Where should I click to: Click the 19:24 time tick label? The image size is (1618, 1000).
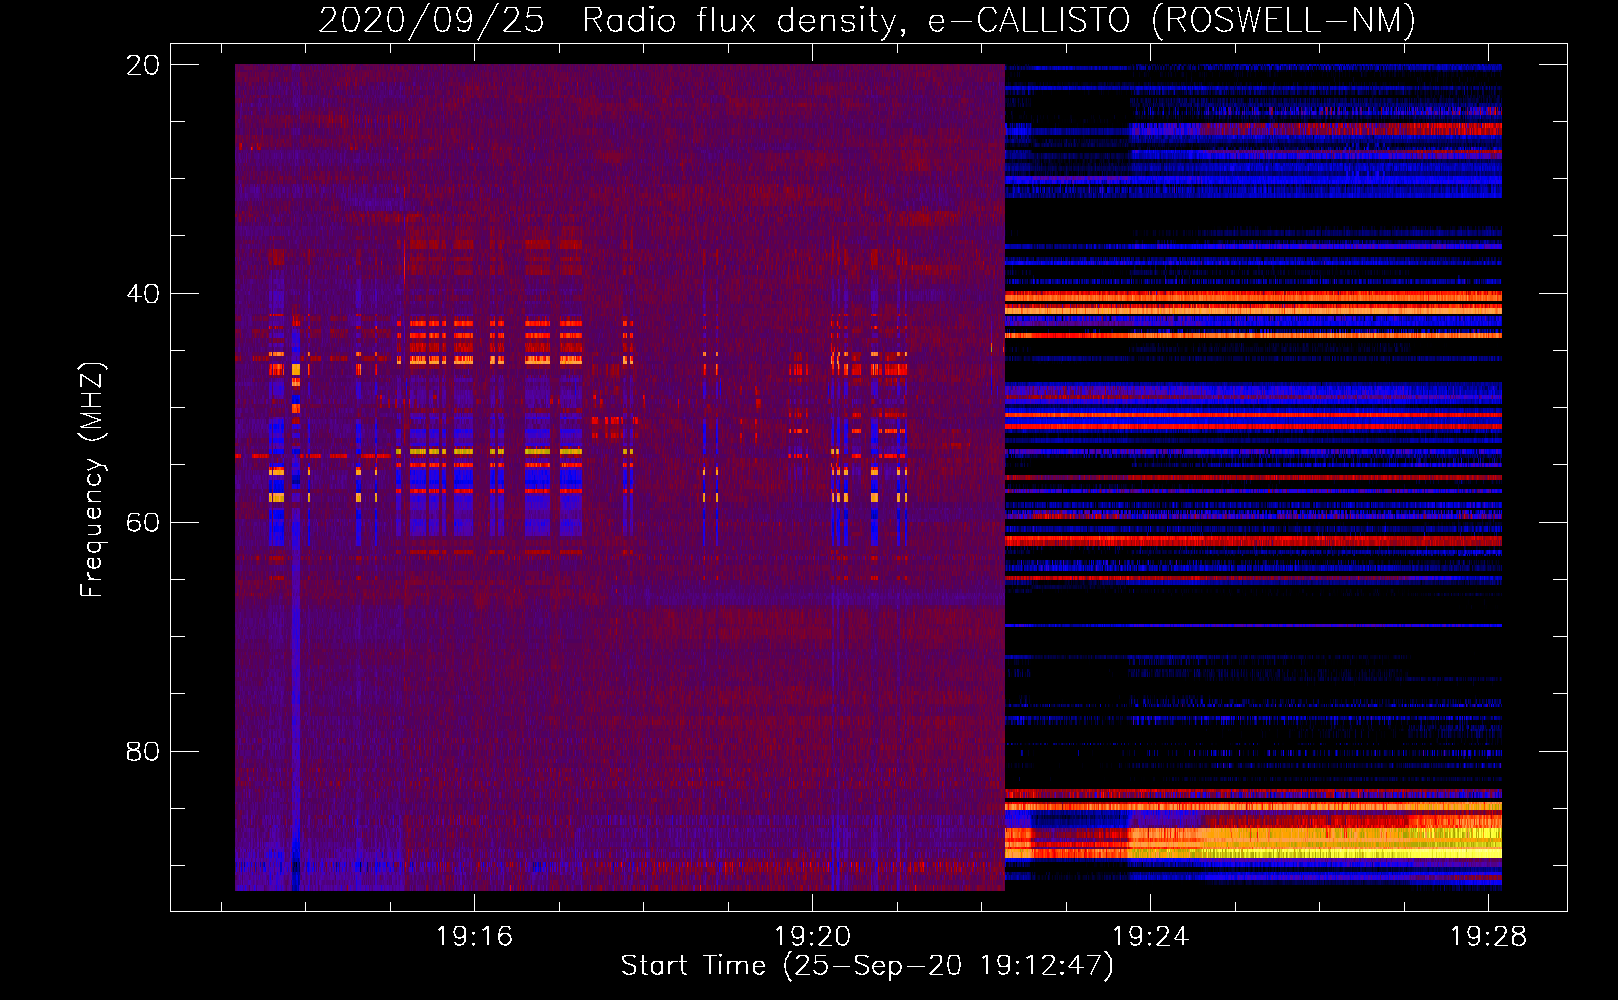tap(1150, 936)
